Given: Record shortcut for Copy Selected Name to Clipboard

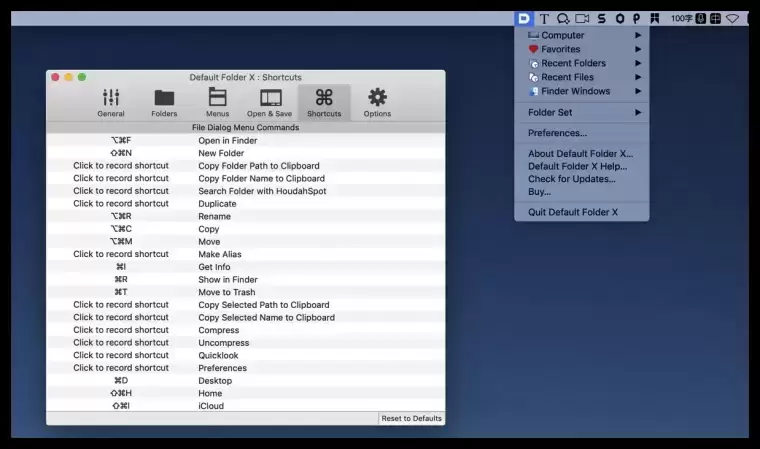Looking at the screenshot, I should 121,317.
